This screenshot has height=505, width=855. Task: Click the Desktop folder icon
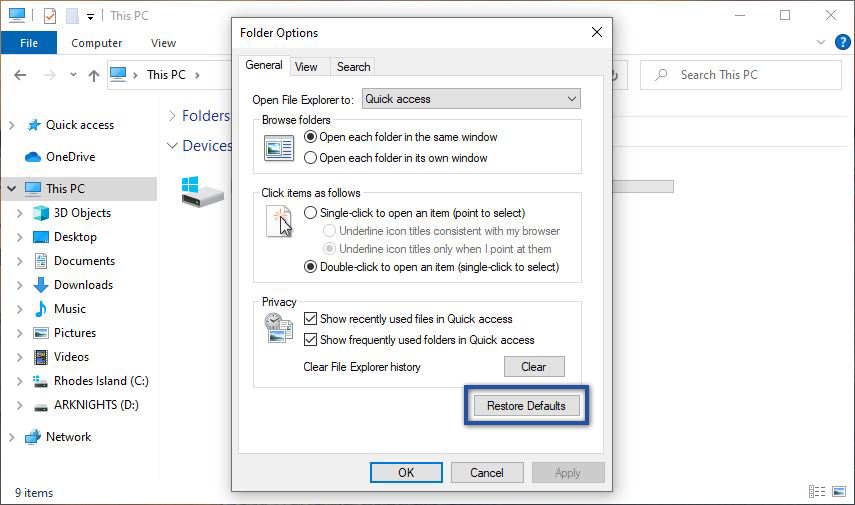point(41,237)
